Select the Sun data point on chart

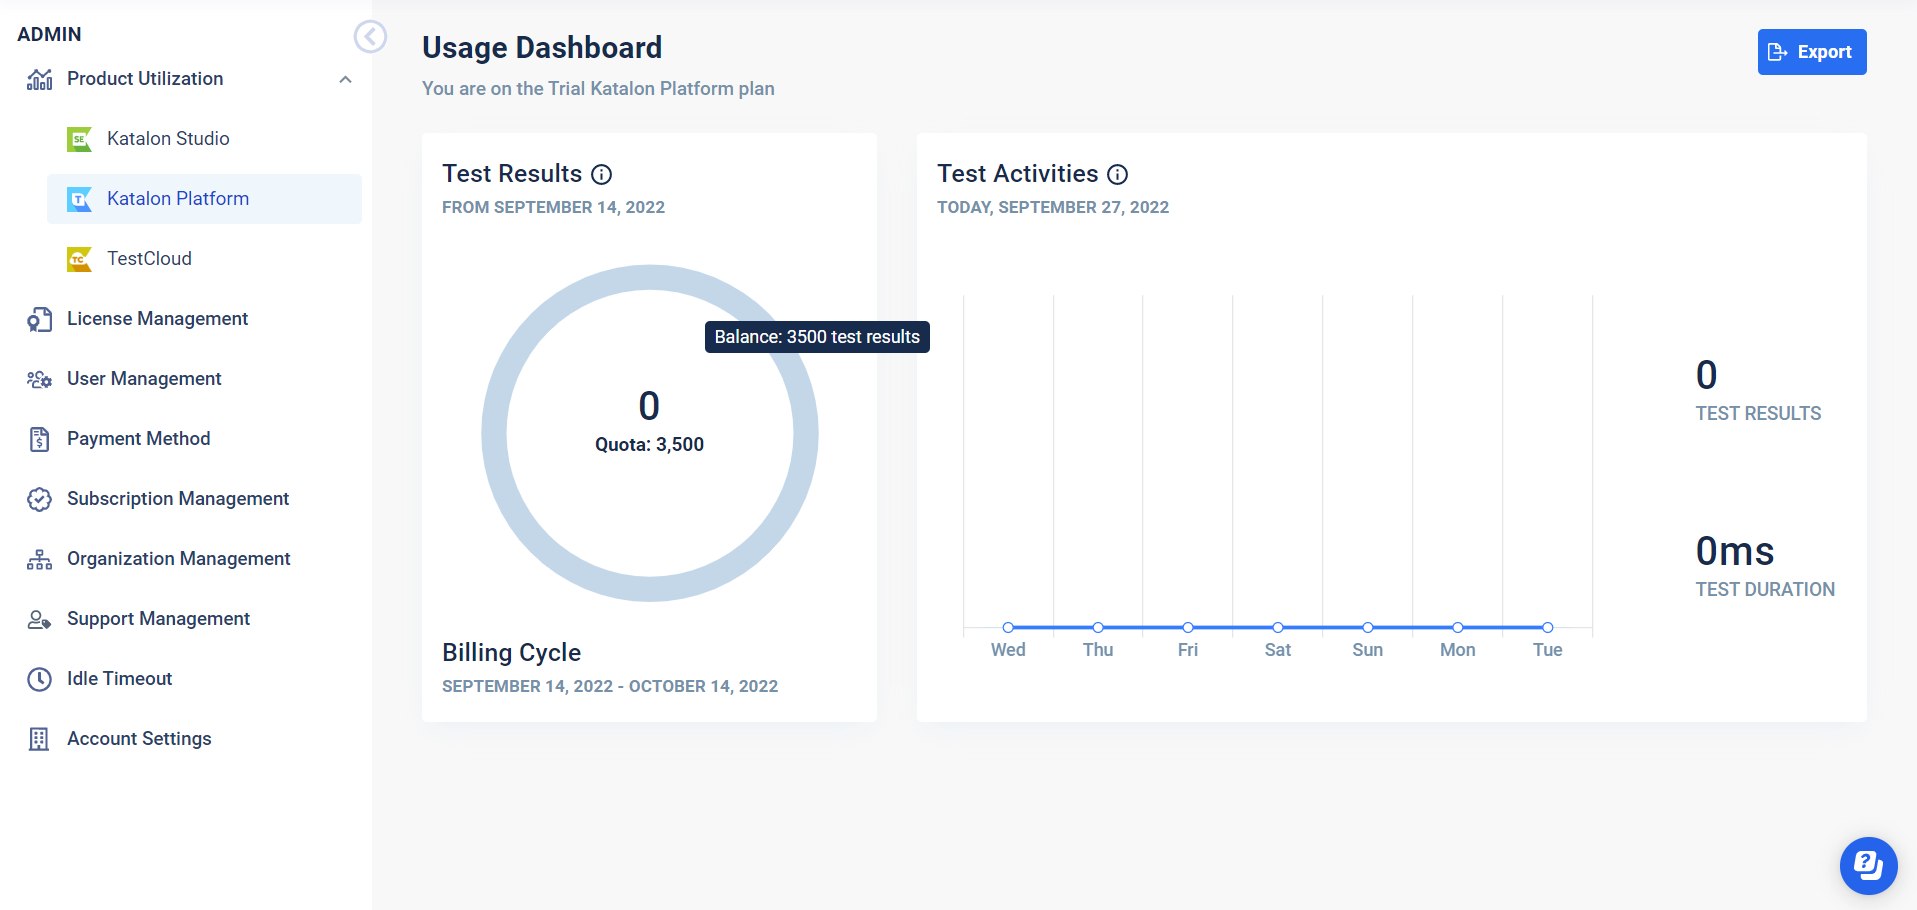(1368, 627)
